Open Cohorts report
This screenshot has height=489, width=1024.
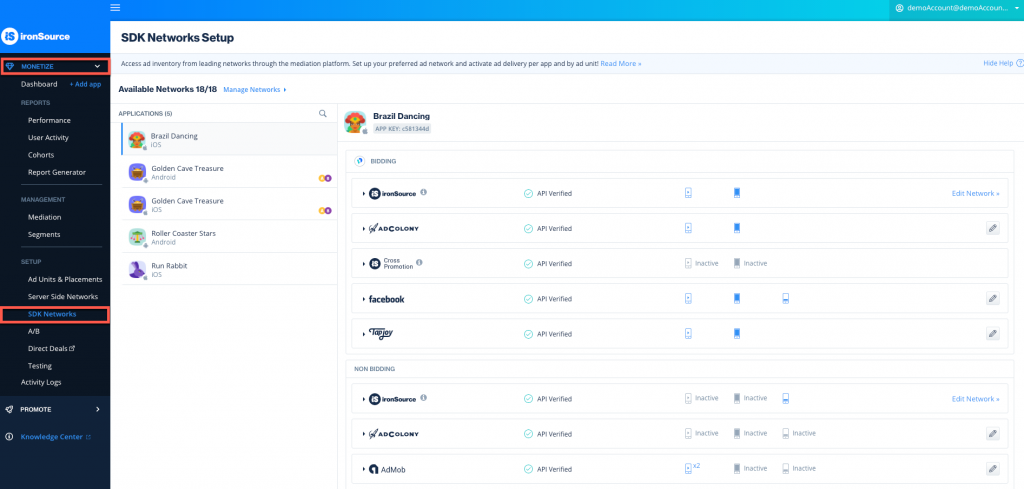click(41, 155)
